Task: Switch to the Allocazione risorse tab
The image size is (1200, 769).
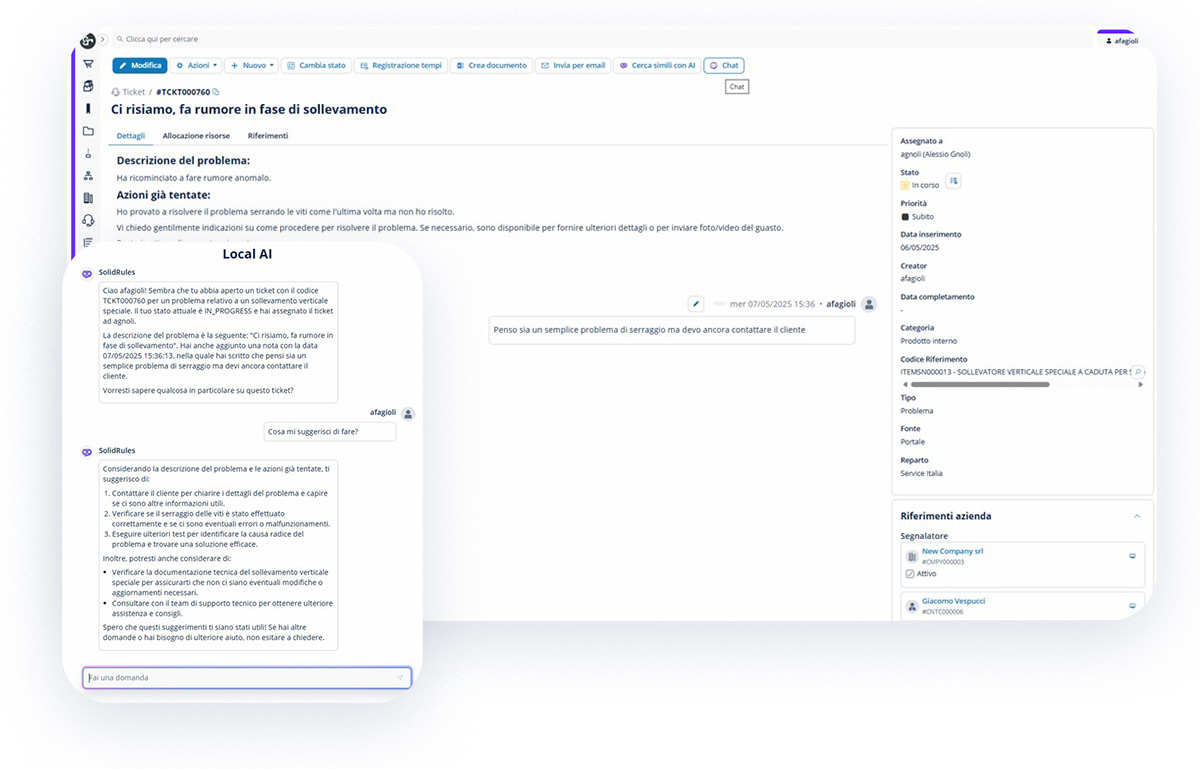Action: (x=196, y=136)
